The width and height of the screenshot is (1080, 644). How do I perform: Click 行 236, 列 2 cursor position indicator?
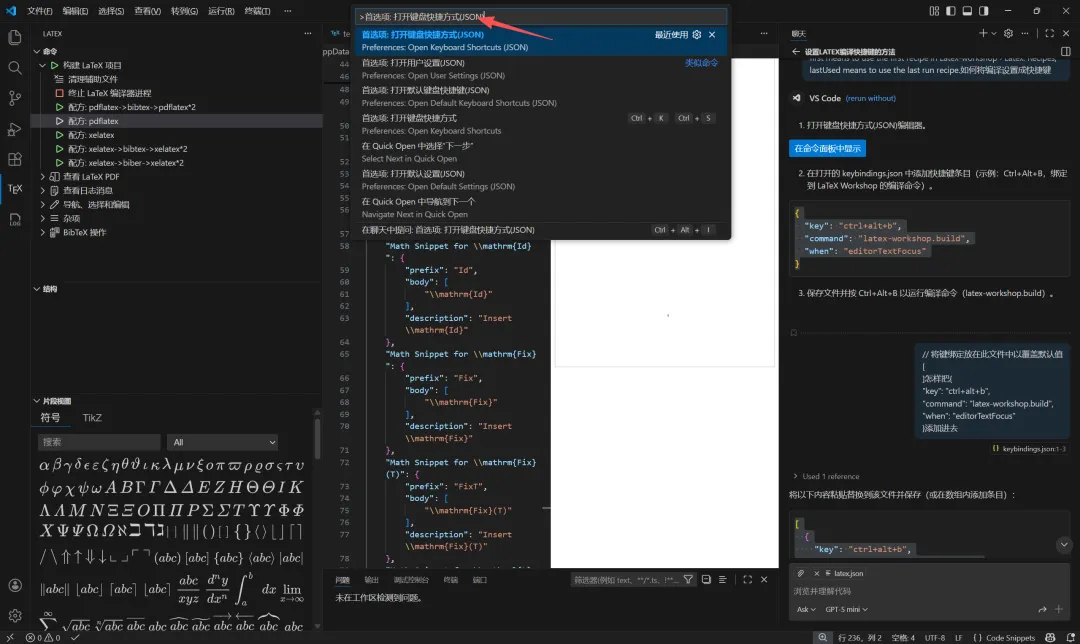pos(860,638)
